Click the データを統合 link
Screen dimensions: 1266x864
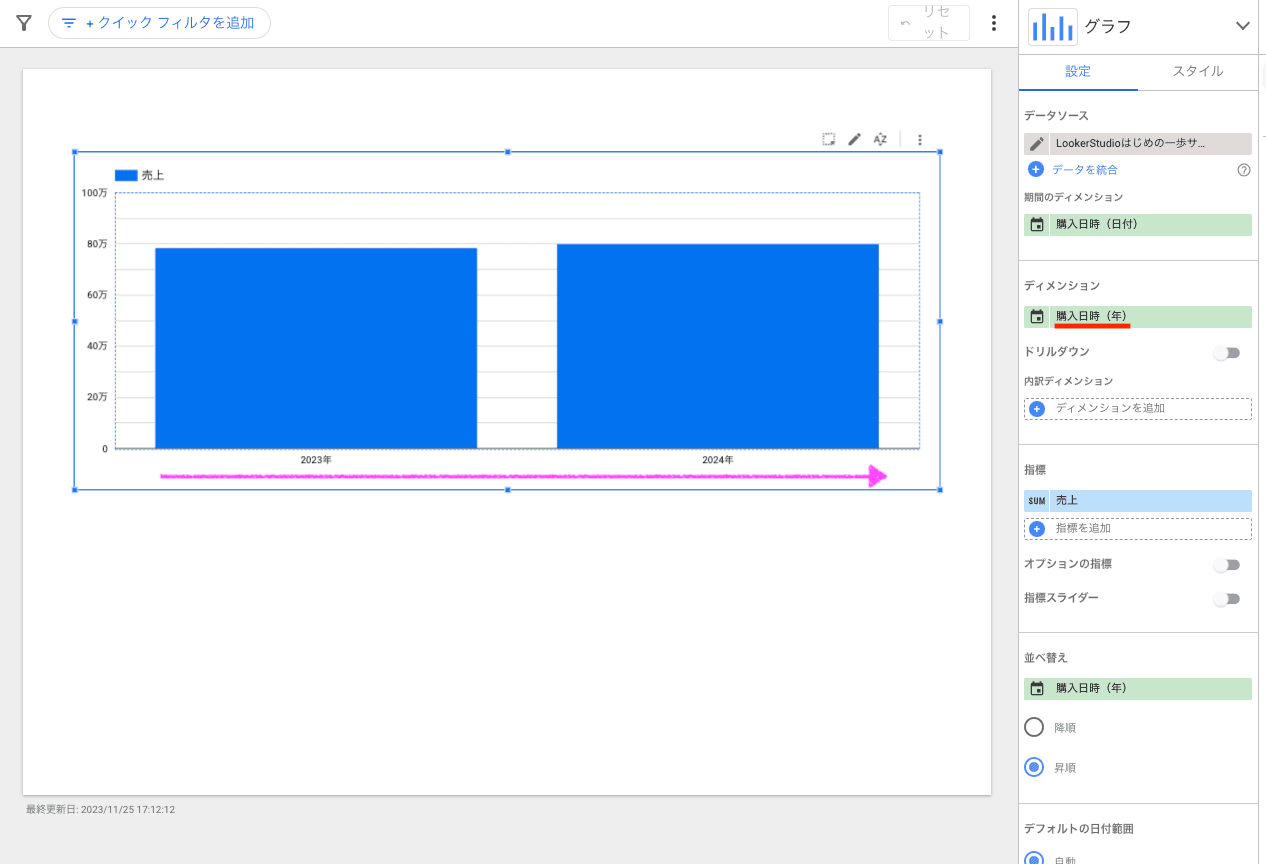(1084, 170)
